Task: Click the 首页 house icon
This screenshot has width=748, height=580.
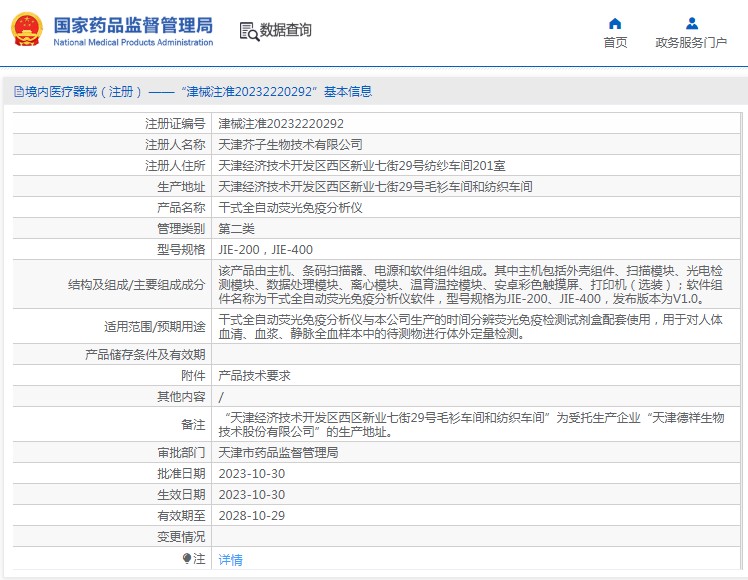Action: (615, 23)
